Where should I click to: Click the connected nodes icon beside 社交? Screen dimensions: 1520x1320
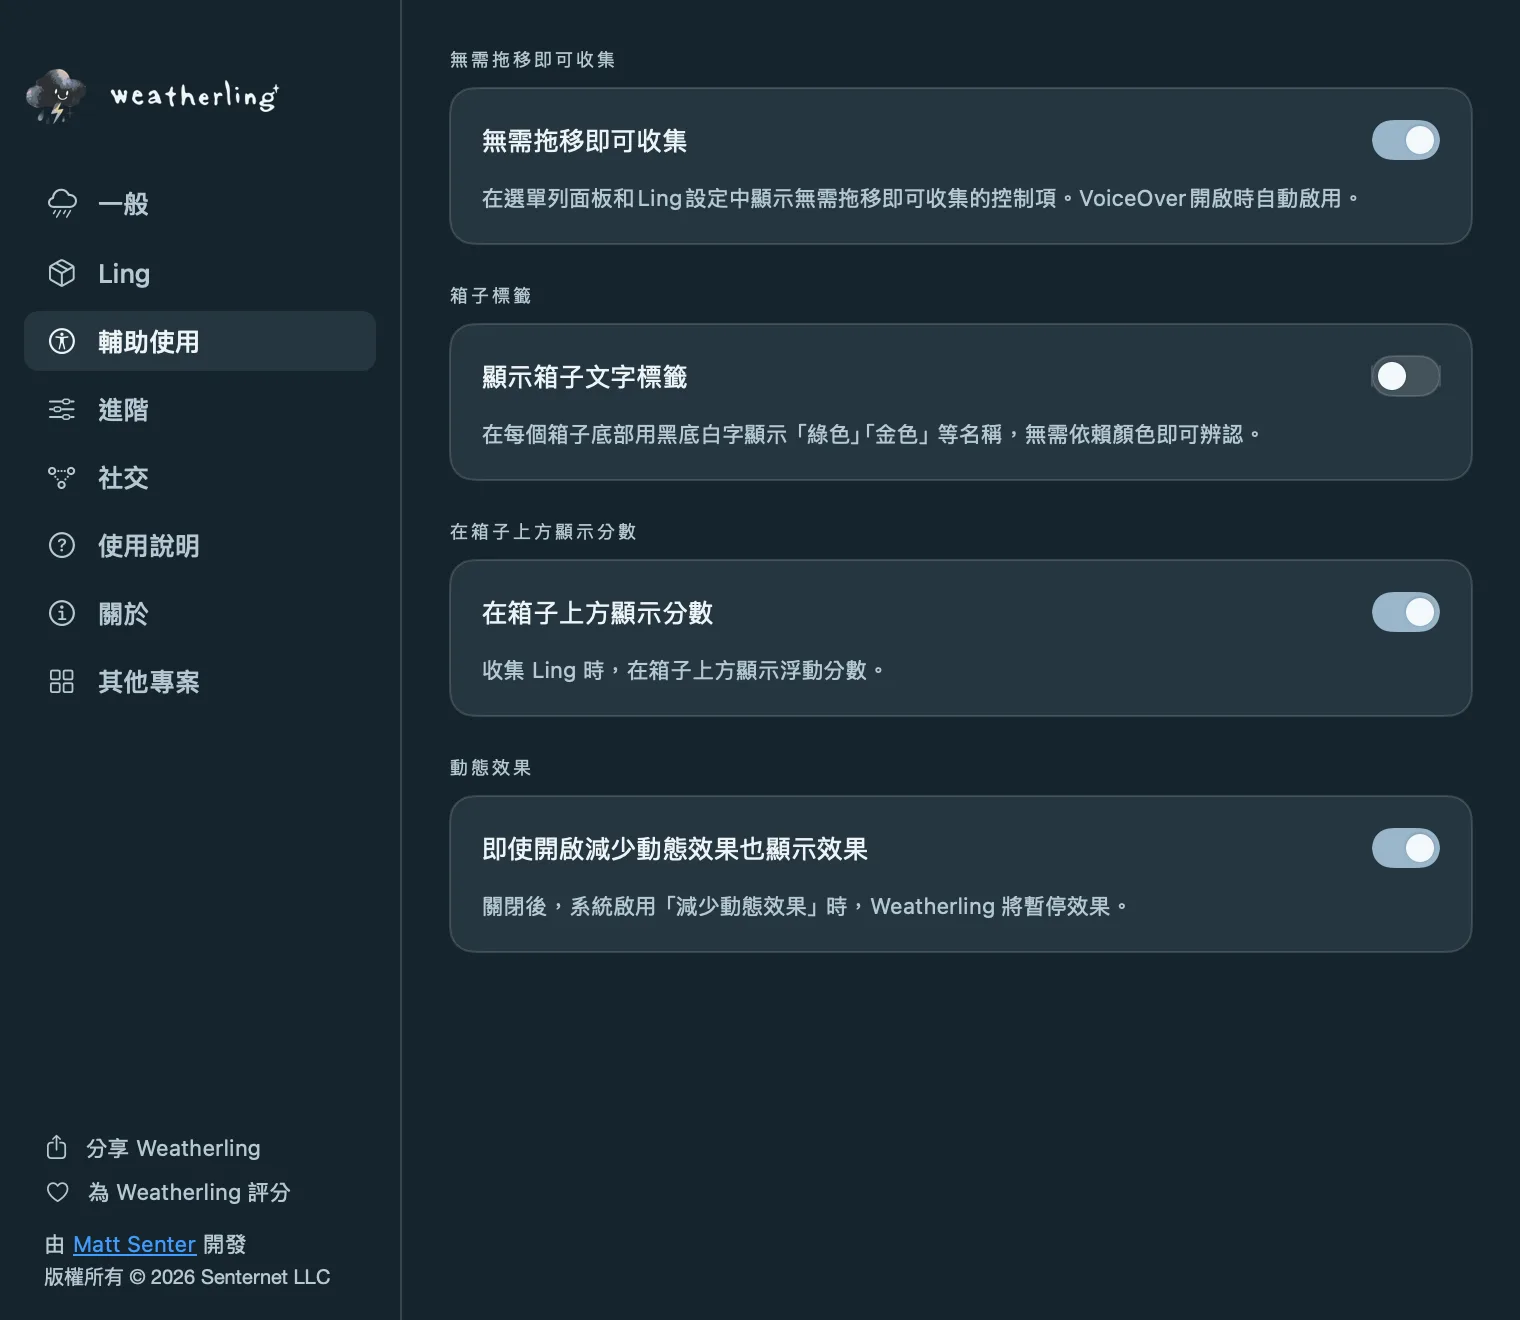point(62,477)
